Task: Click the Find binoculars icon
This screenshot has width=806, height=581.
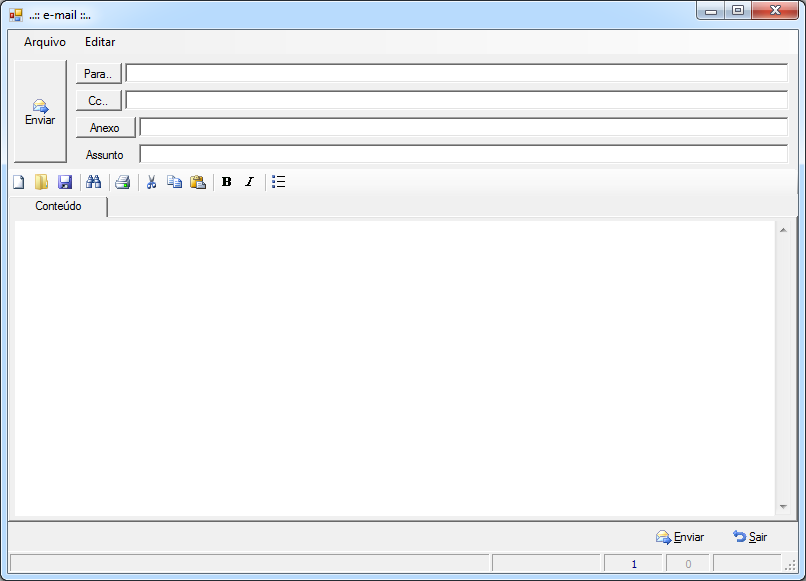Action: tap(94, 181)
